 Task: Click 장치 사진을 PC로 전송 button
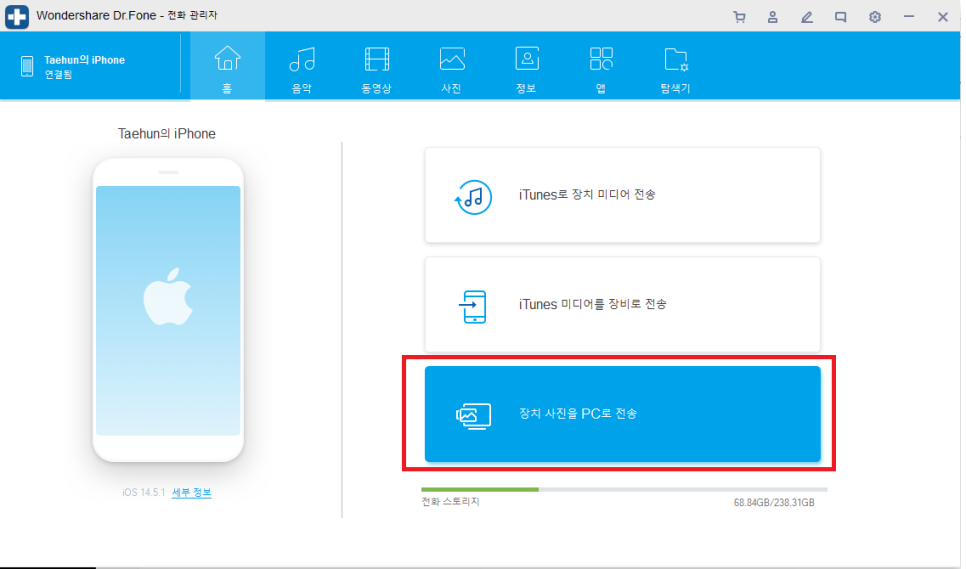tap(622, 414)
